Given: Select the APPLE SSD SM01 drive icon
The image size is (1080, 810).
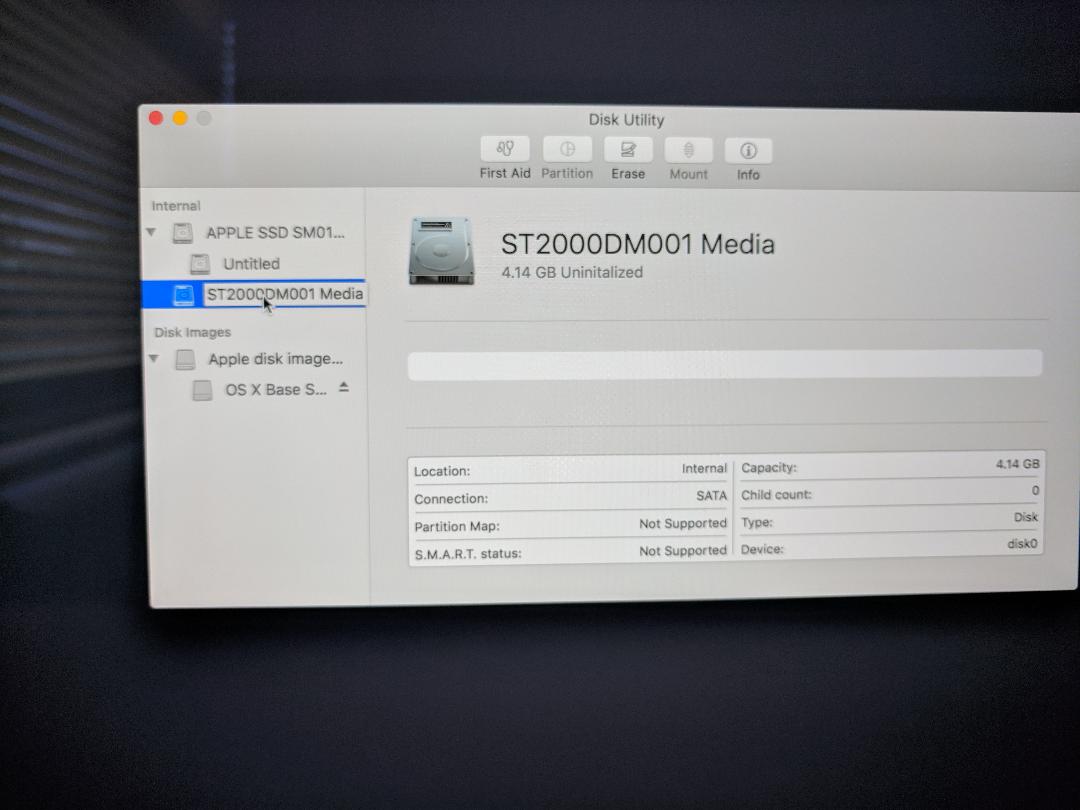Looking at the screenshot, I should [183, 233].
